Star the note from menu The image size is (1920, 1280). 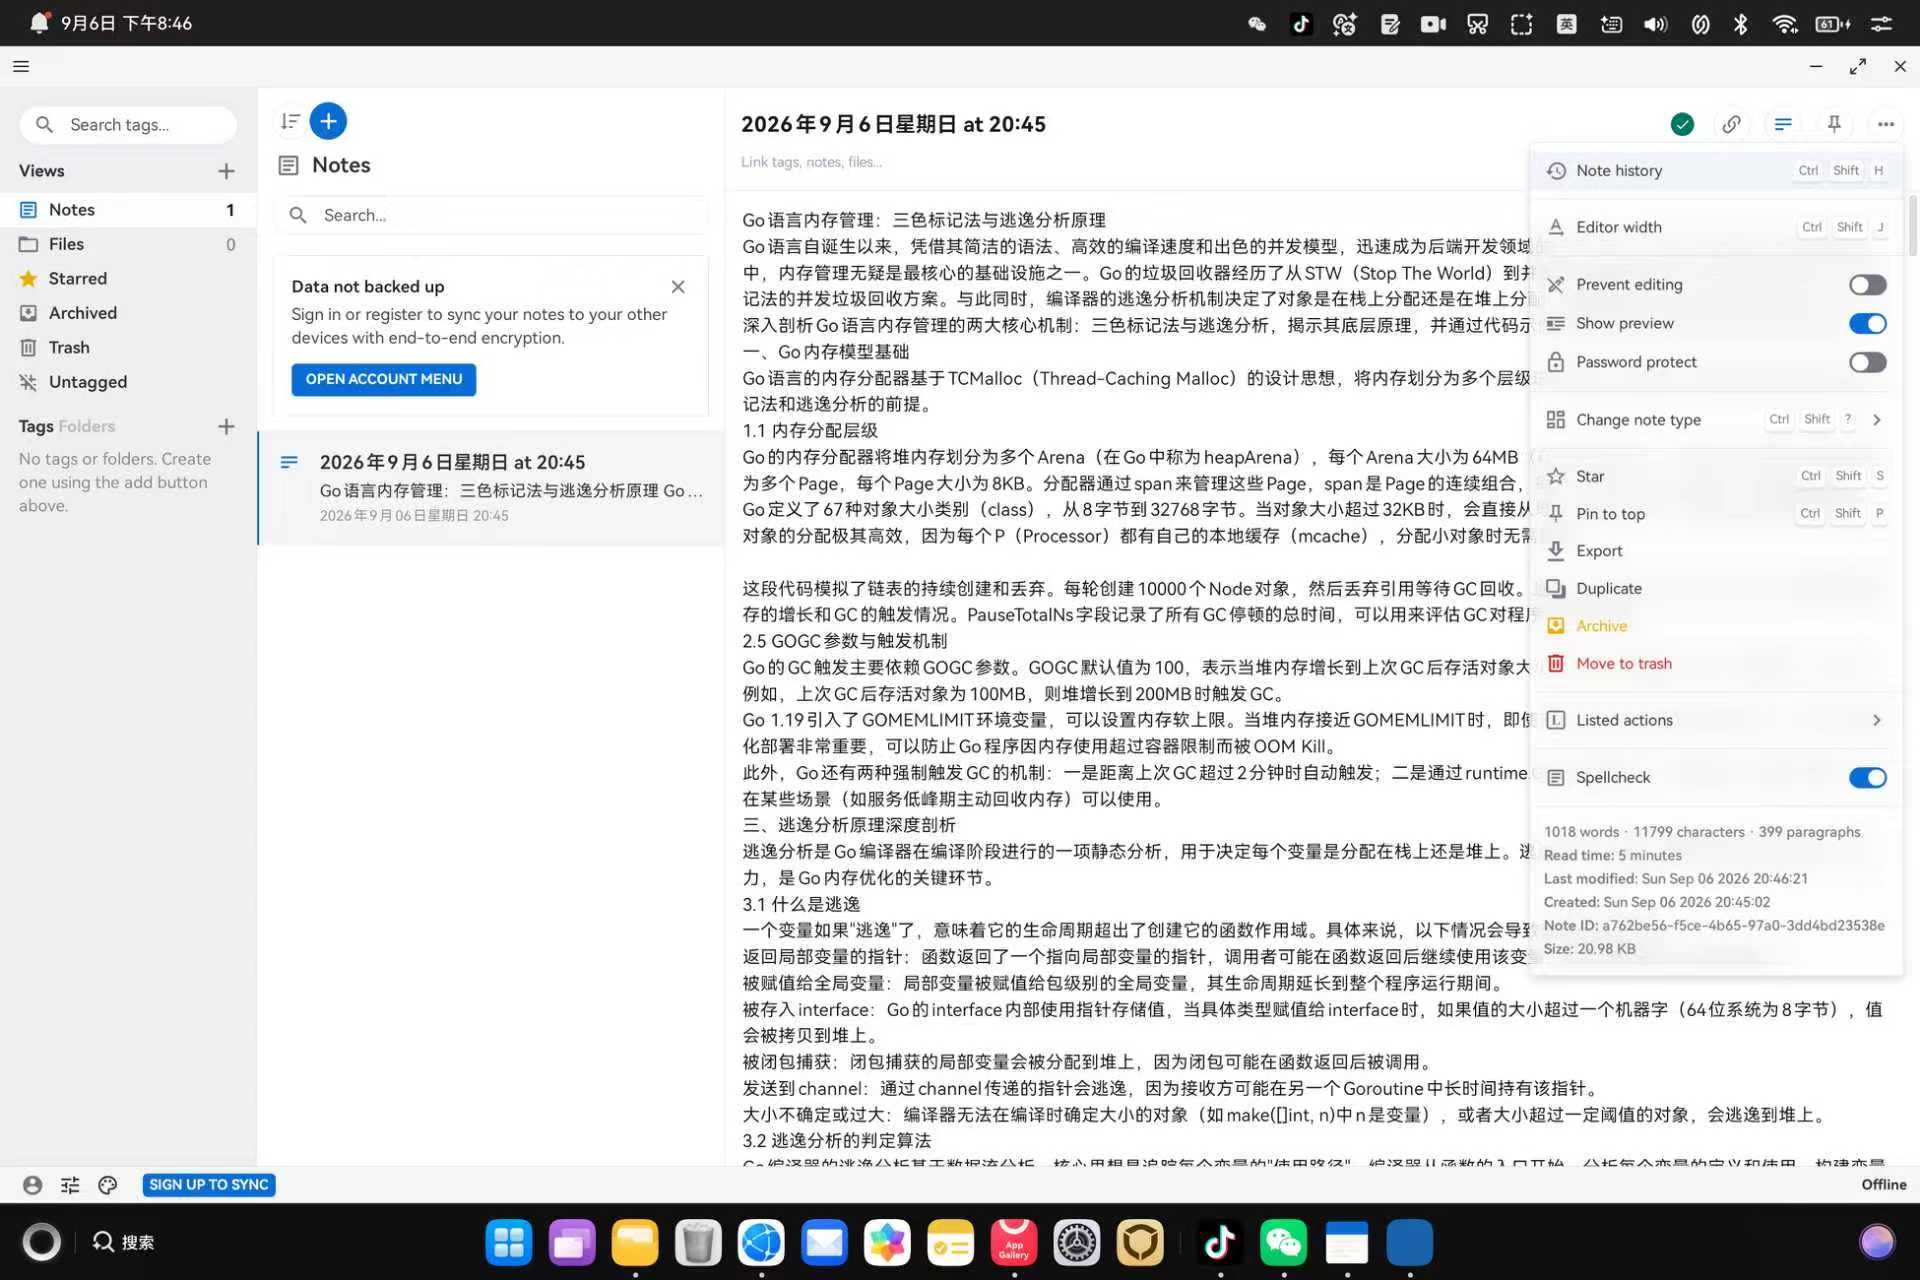(1716, 476)
